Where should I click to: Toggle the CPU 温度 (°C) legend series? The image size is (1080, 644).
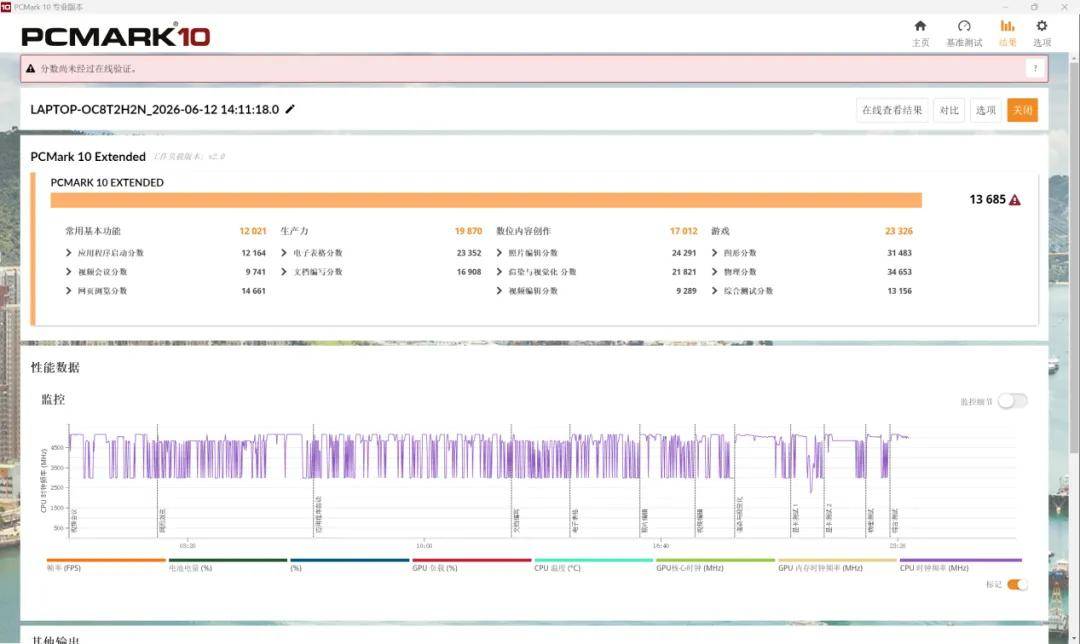[x=557, y=568]
